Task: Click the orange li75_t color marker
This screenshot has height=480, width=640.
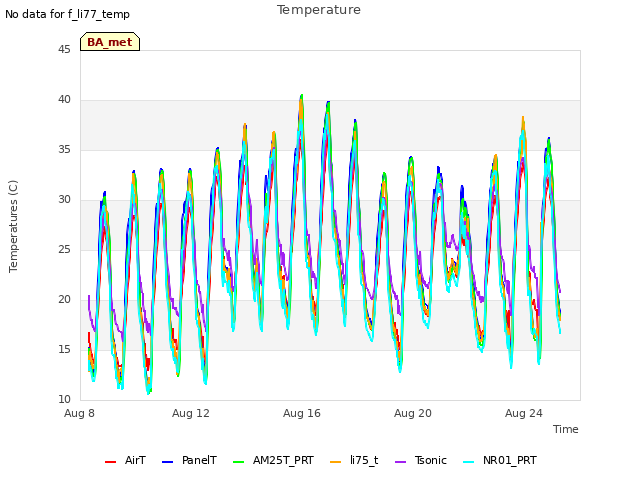Action: pos(336,462)
